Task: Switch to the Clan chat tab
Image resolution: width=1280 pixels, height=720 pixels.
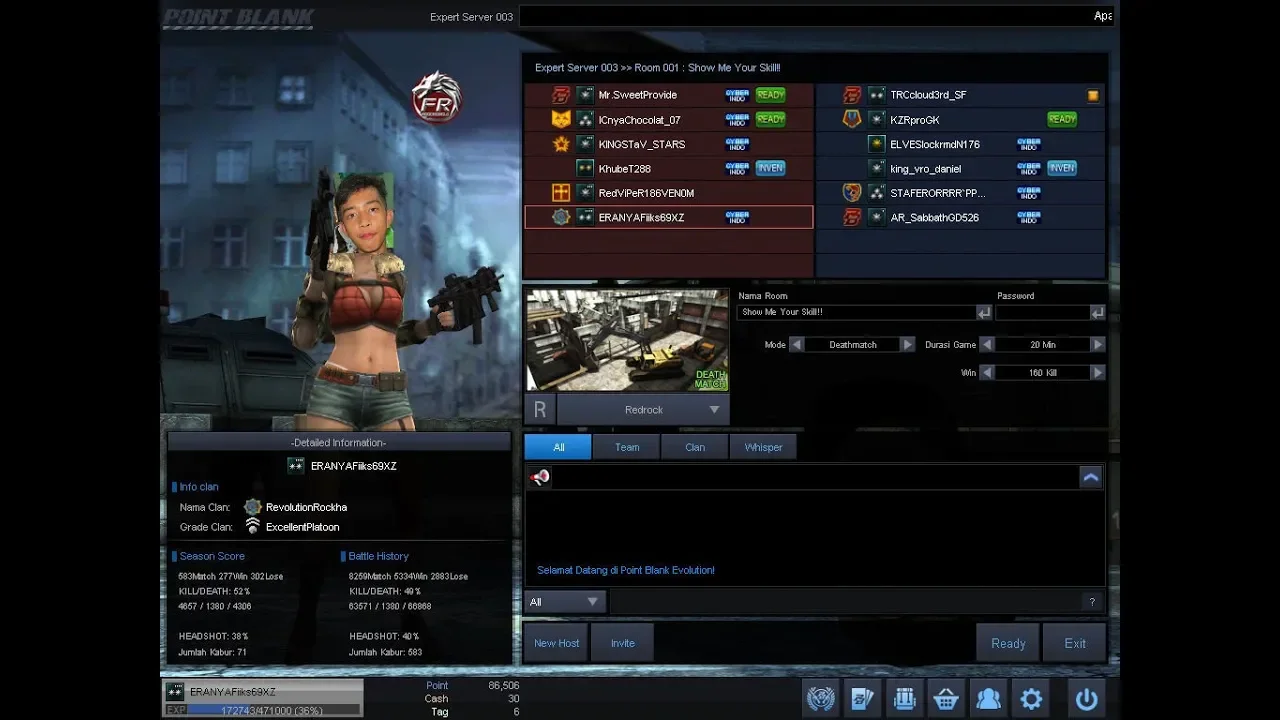Action: (695, 447)
